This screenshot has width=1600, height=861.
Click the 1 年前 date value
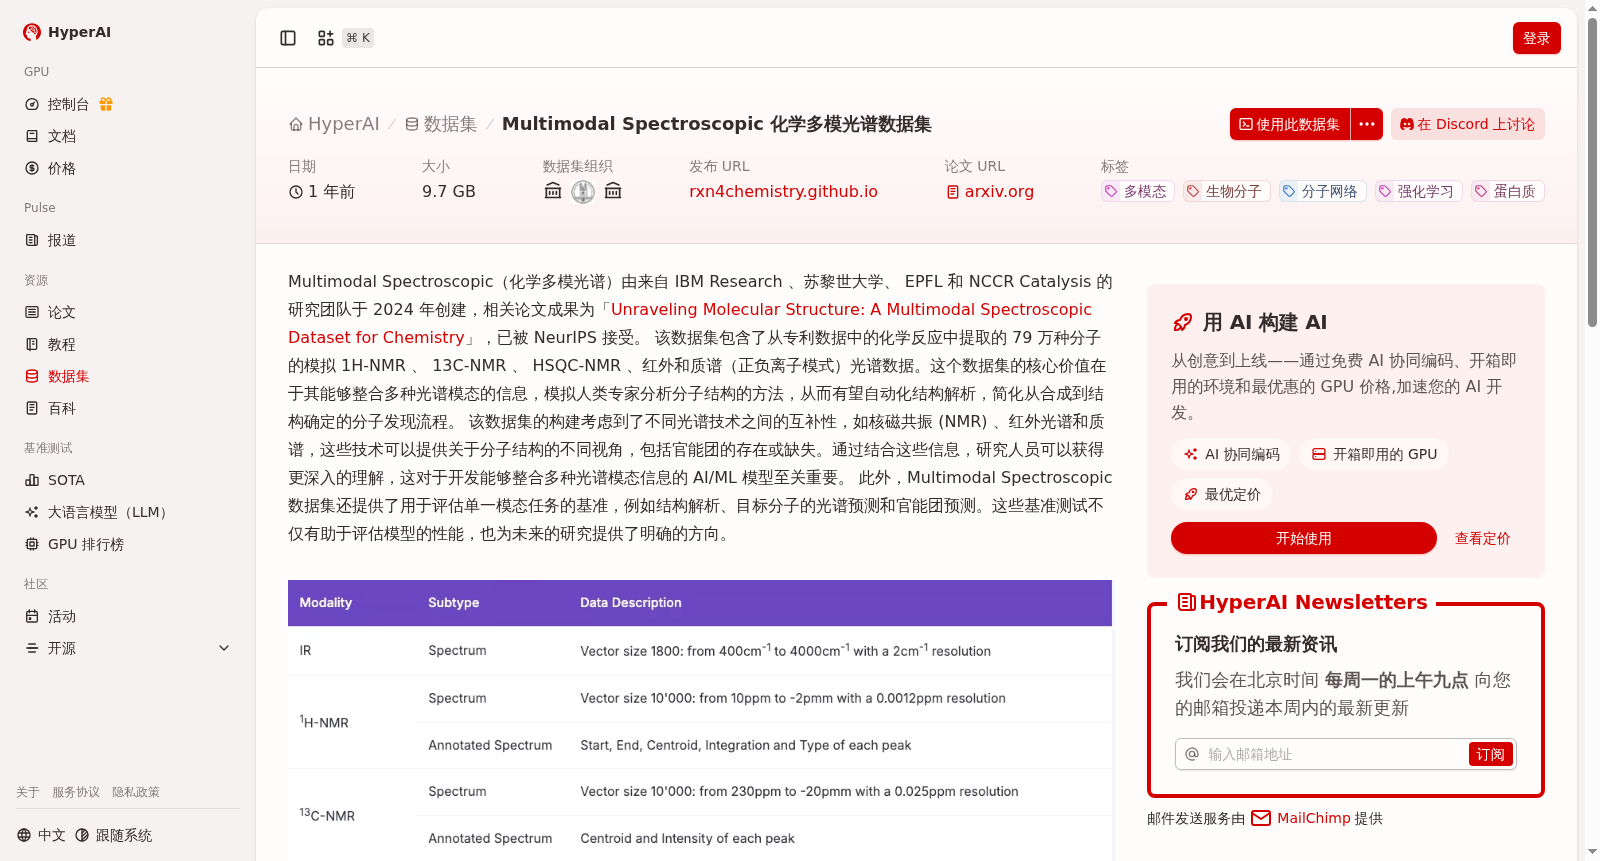click(322, 191)
